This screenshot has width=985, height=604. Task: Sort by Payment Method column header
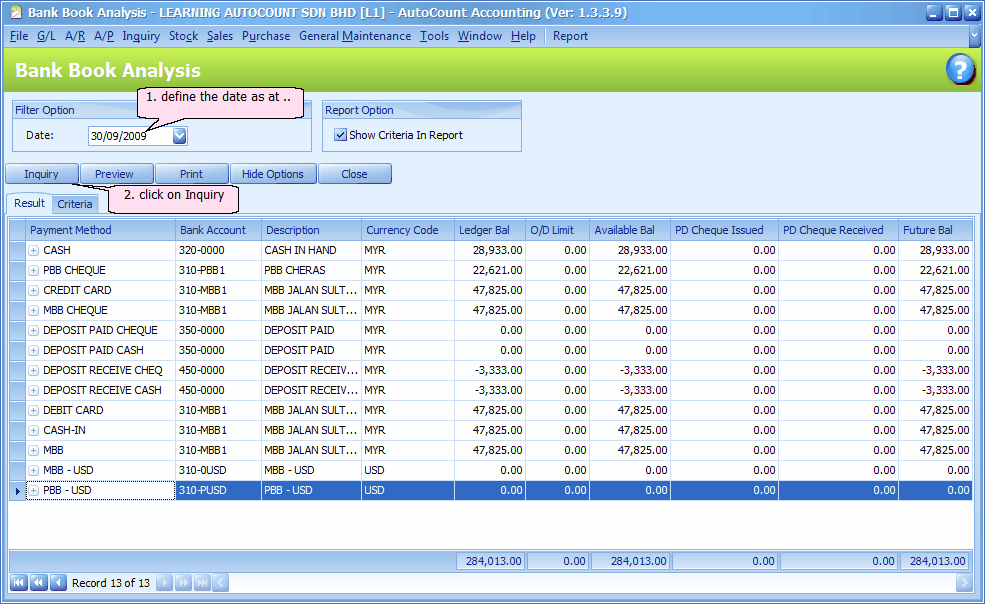click(x=101, y=230)
